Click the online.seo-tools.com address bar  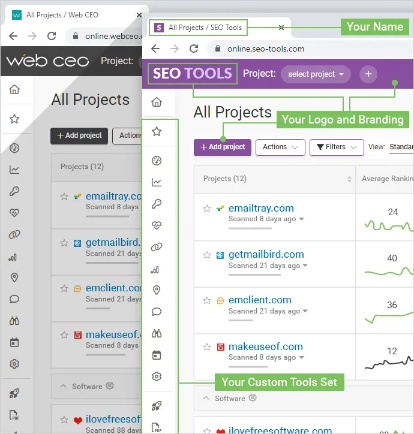(x=310, y=49)
